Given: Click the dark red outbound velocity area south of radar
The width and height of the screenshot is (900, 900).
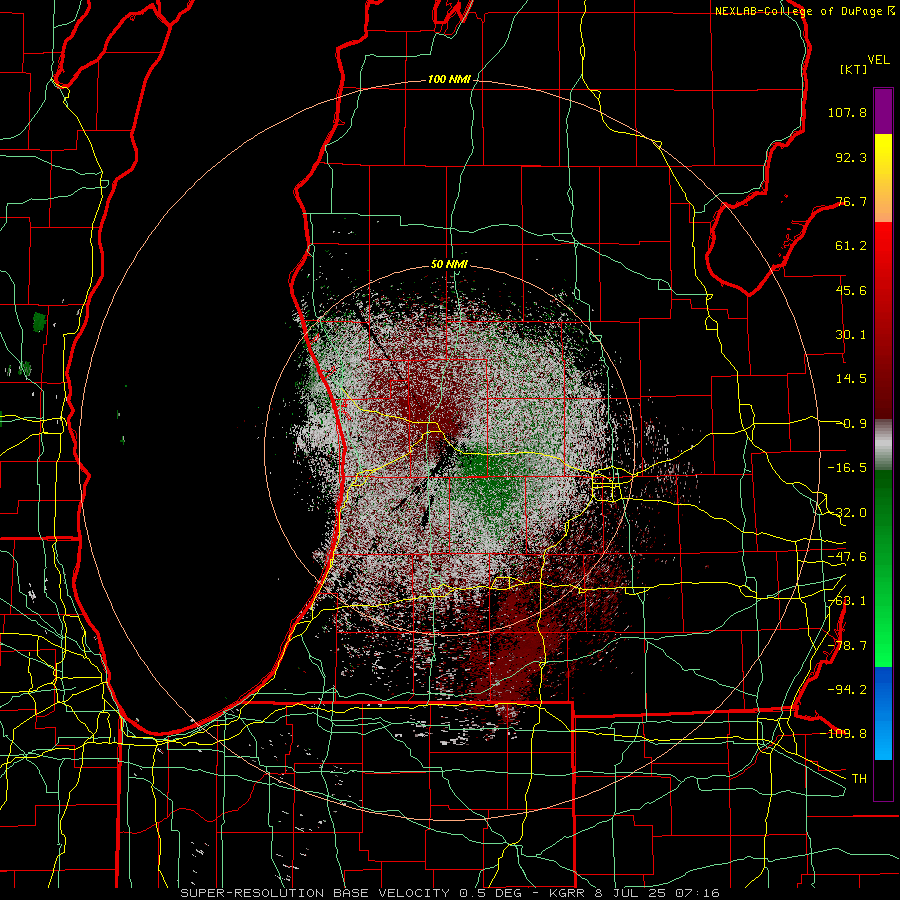Looking at the screenshot, I should coord(517,643).
